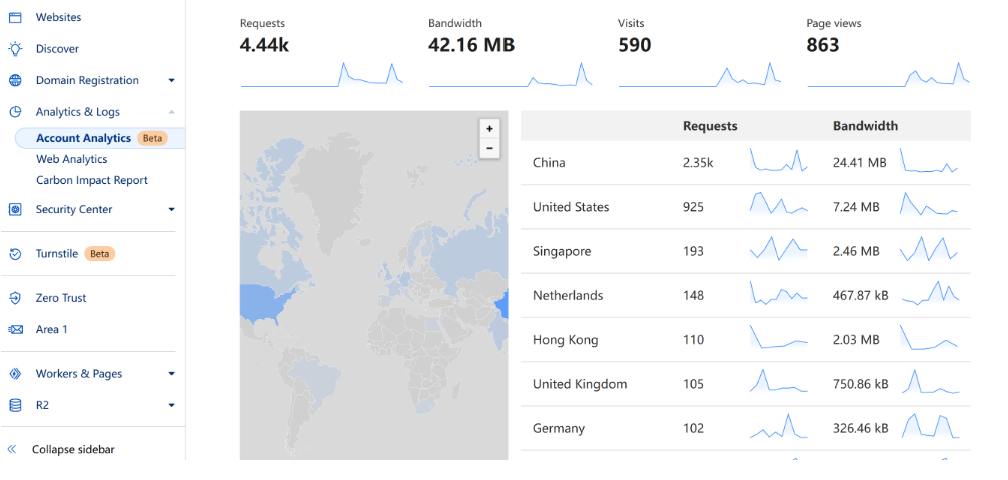Click the Area 1 envelope icon
Screen dimensions: 1008x480
(x=15, y=330)
